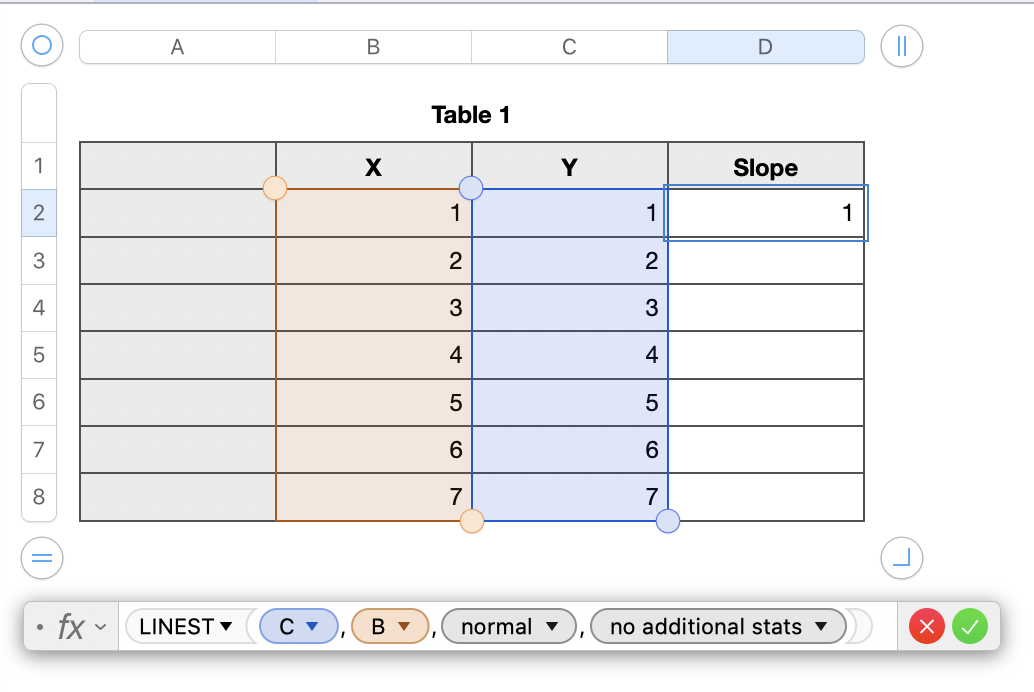Click the fx function icon
This screenshot has height=692, width=1034.
click(70, 627)
